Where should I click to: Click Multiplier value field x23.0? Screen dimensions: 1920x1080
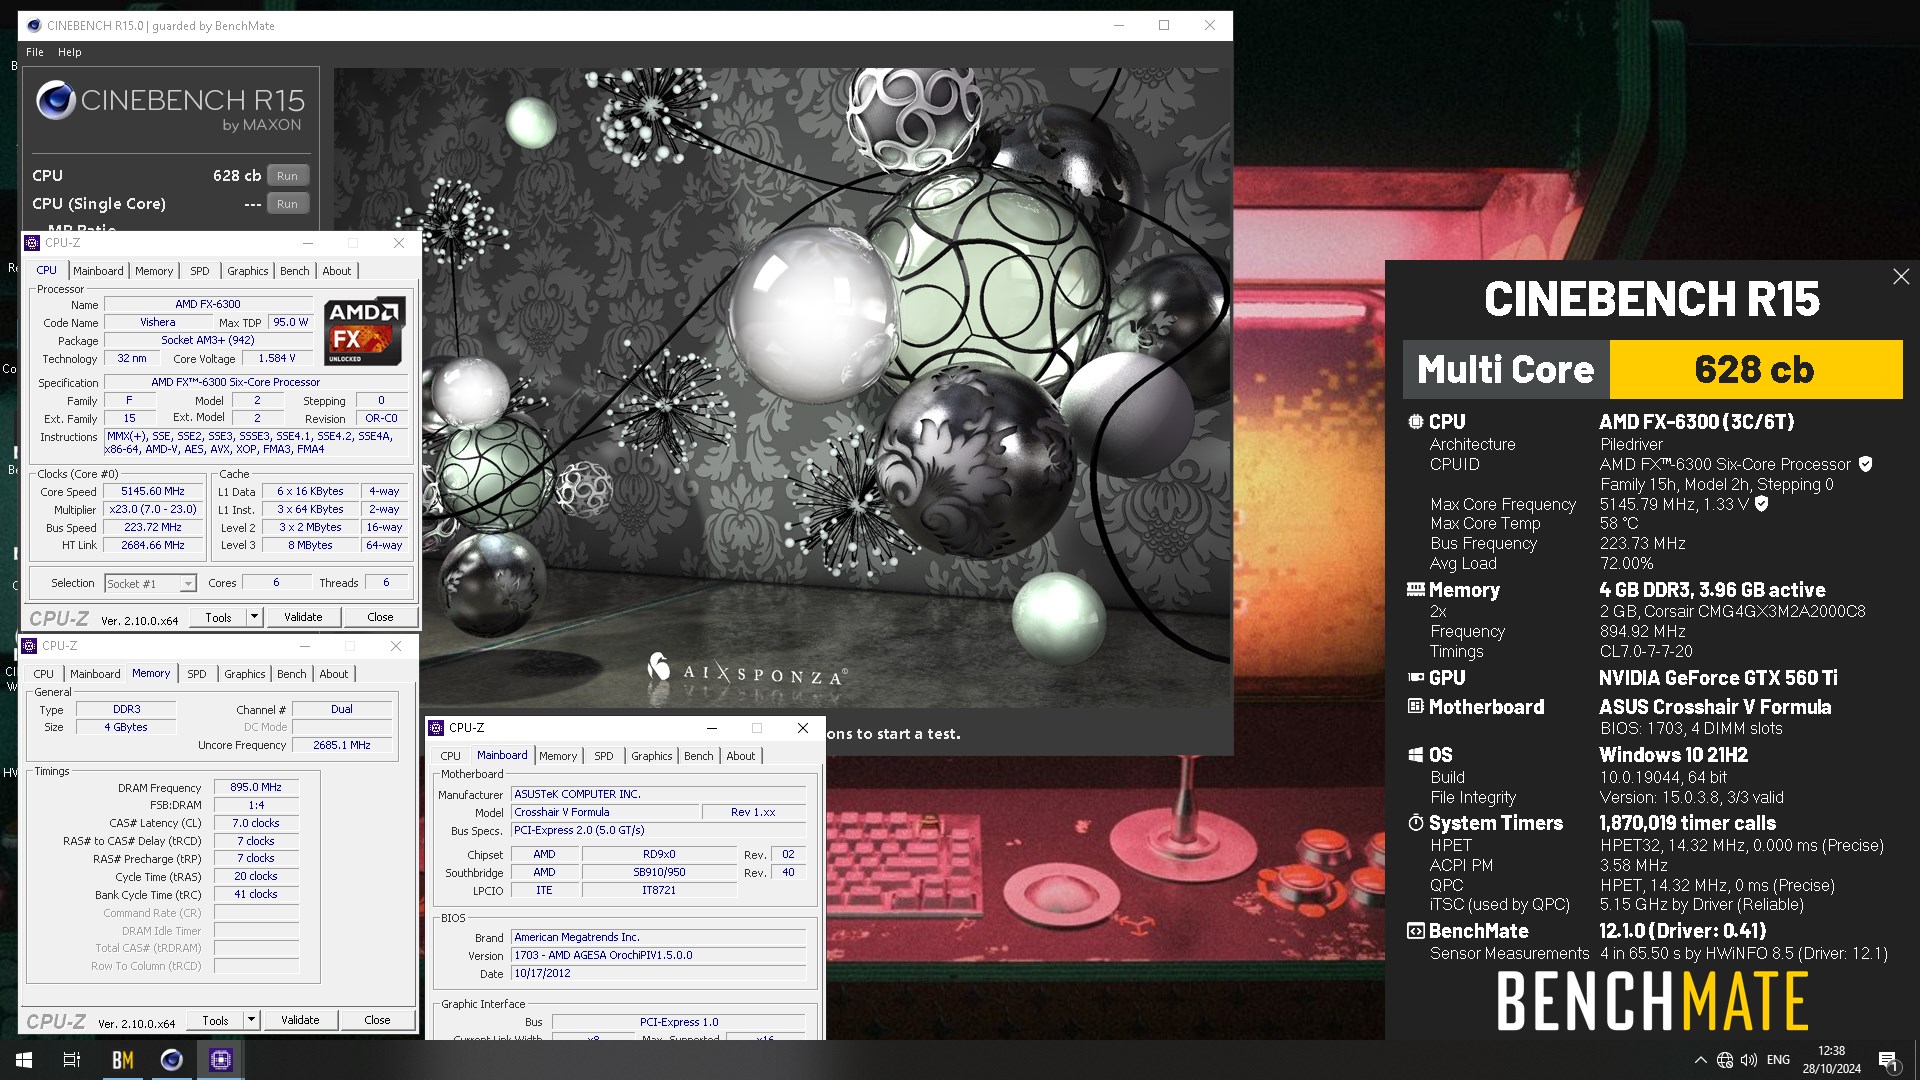[153, 509]
